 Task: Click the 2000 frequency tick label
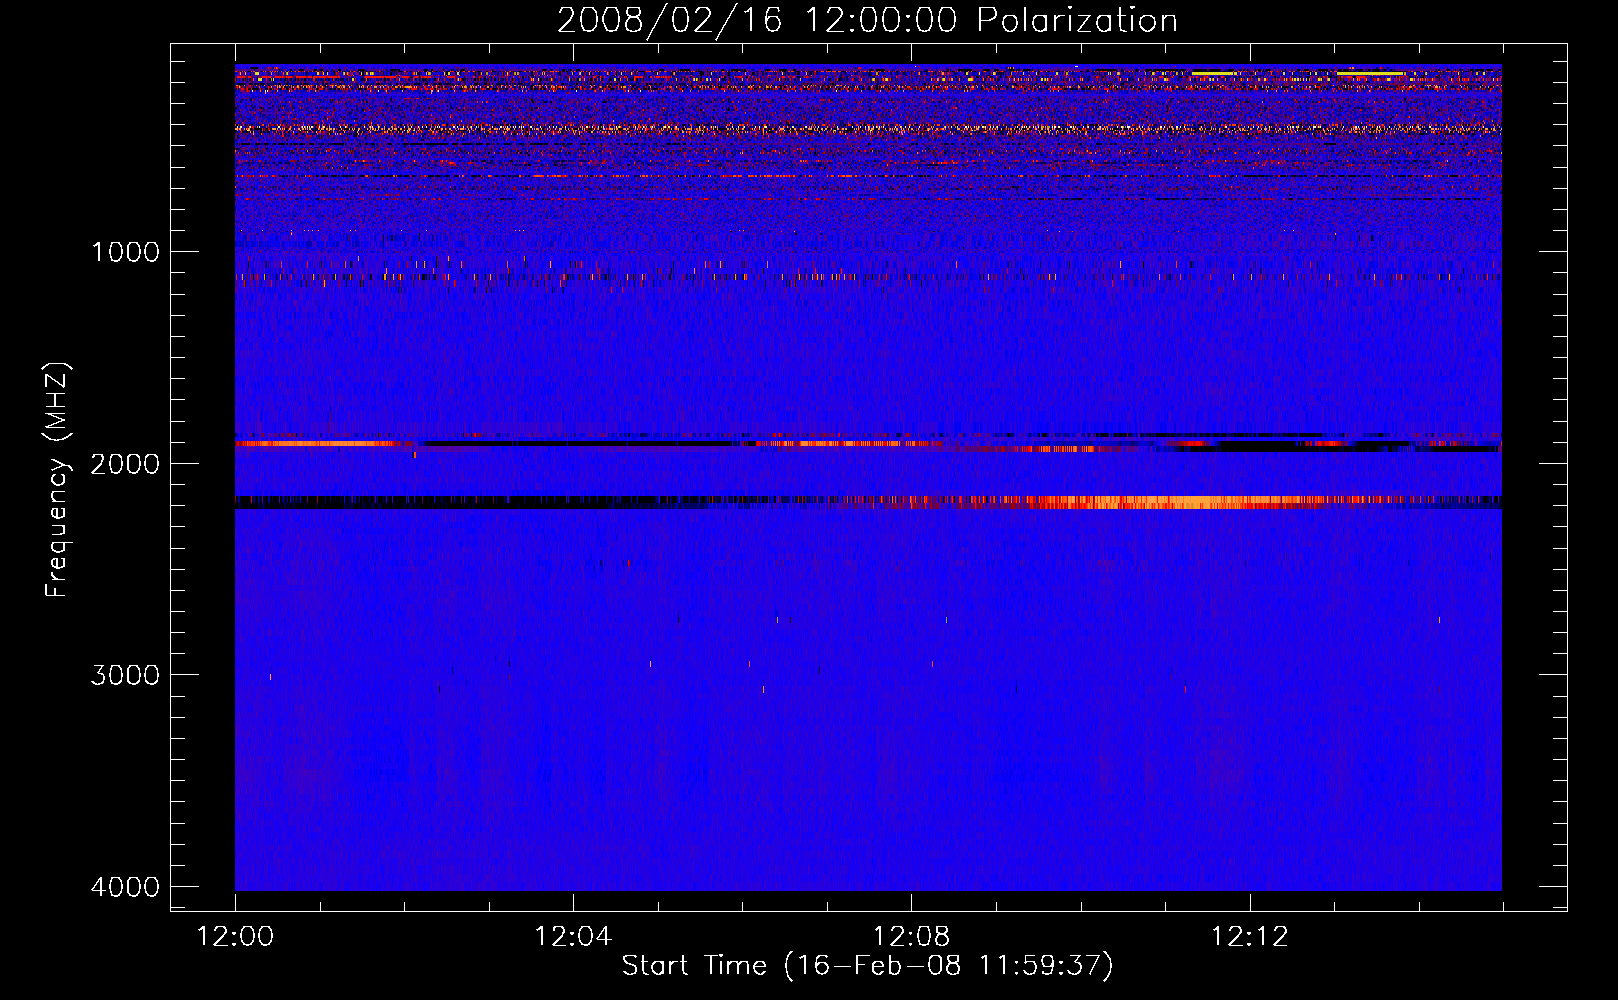click(125, 464)
